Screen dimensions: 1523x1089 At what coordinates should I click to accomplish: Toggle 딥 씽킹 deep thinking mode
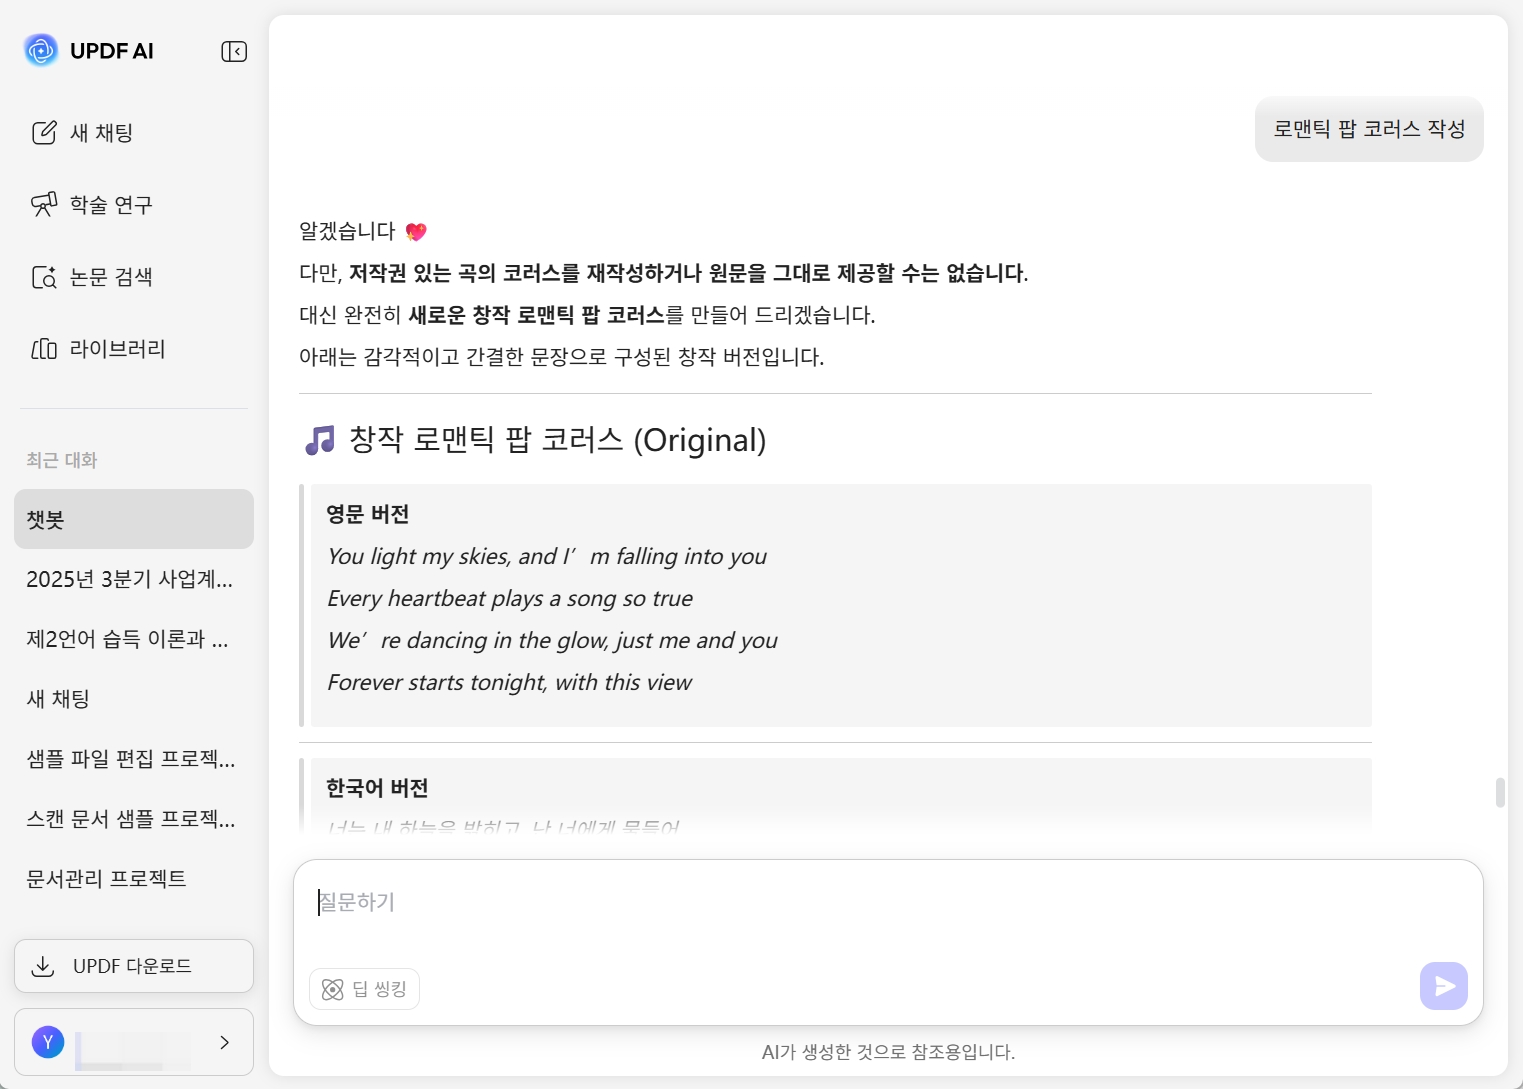tap(364, 989)
